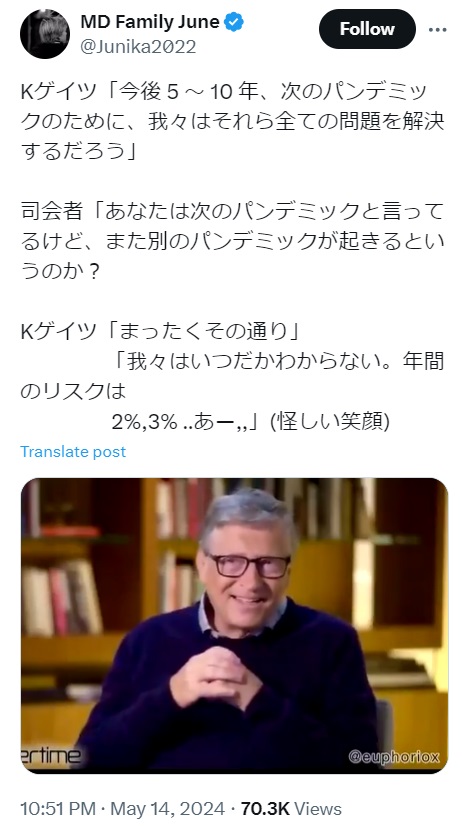Open the MD Family June profile avatar

click(x=45, y=34)
